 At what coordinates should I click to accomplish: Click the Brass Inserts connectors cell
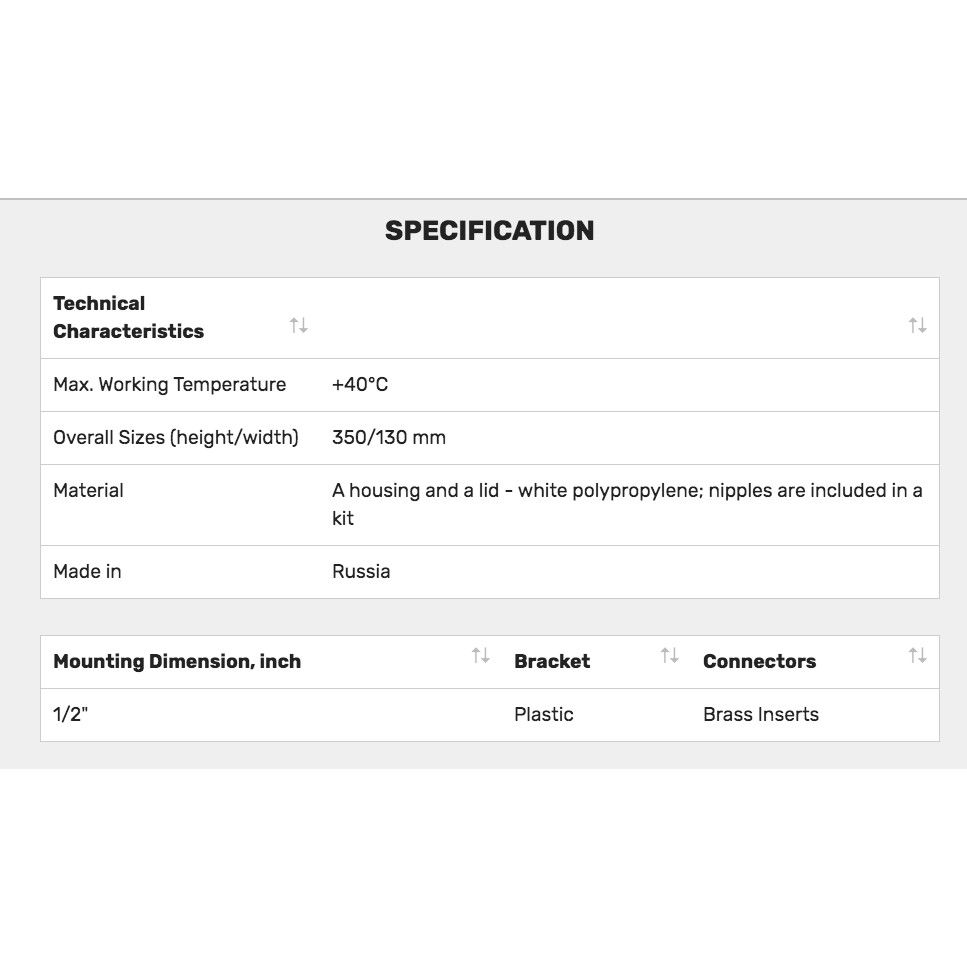[761, 715]
